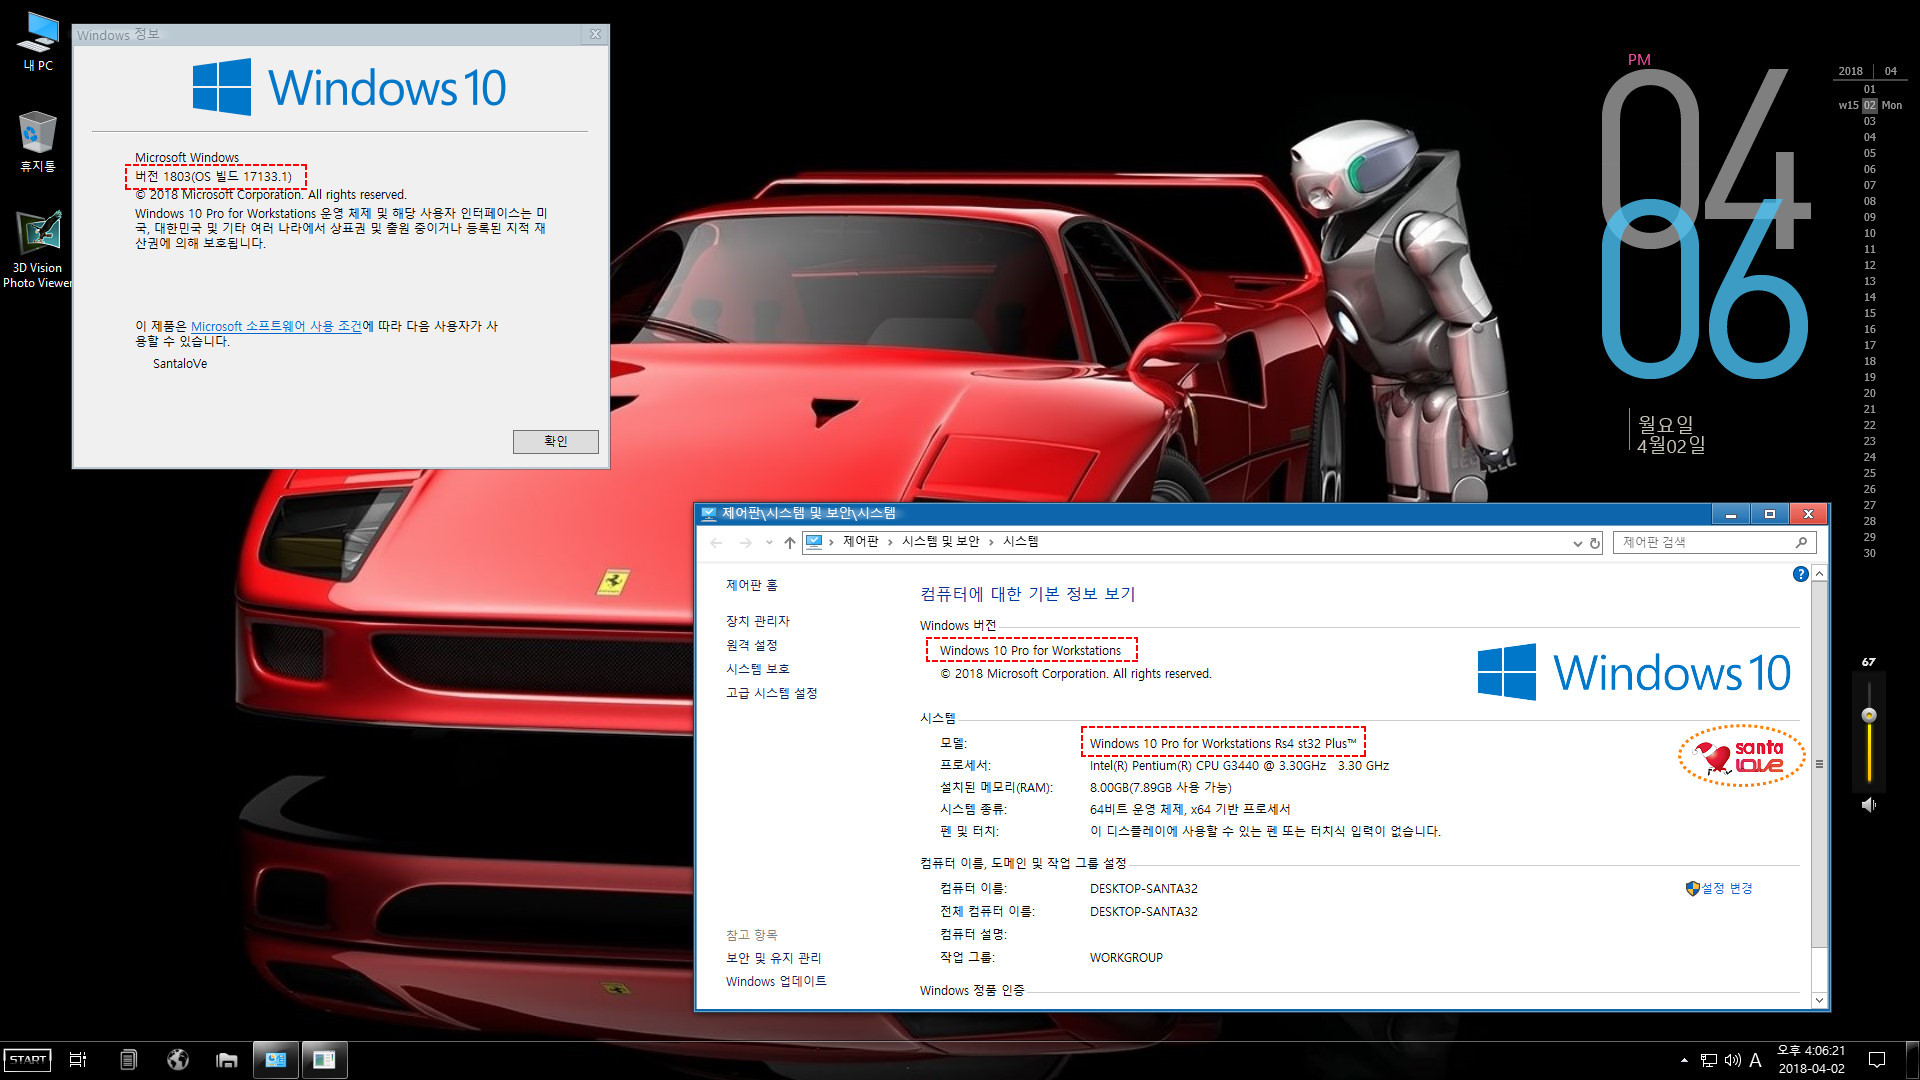This screenshot has height=1080, width=1920.
Task: Select DESKTOP-SANTA32 computer name value
Action: [1143, 889]
